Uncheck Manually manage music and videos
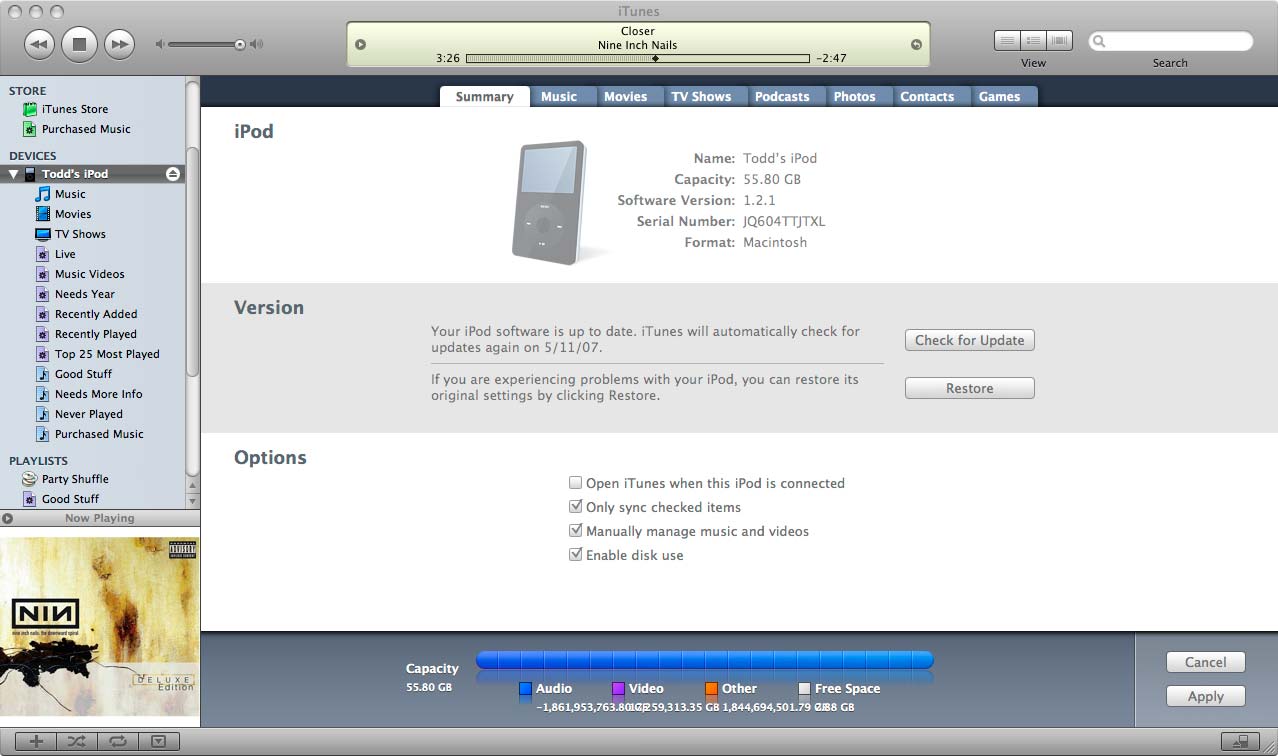The width and height of the screenshot is (1278, 756). (x=575, y=531)
